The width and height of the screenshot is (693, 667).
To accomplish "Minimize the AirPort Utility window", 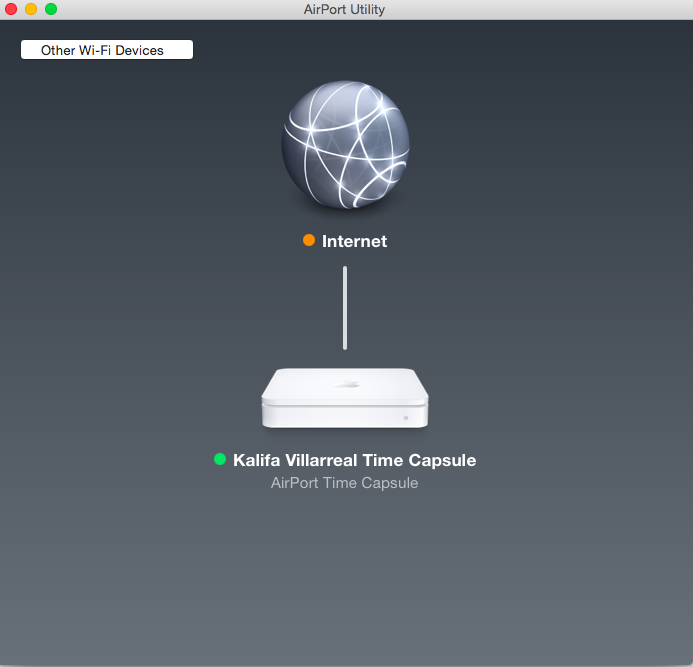I will (31, 9).
